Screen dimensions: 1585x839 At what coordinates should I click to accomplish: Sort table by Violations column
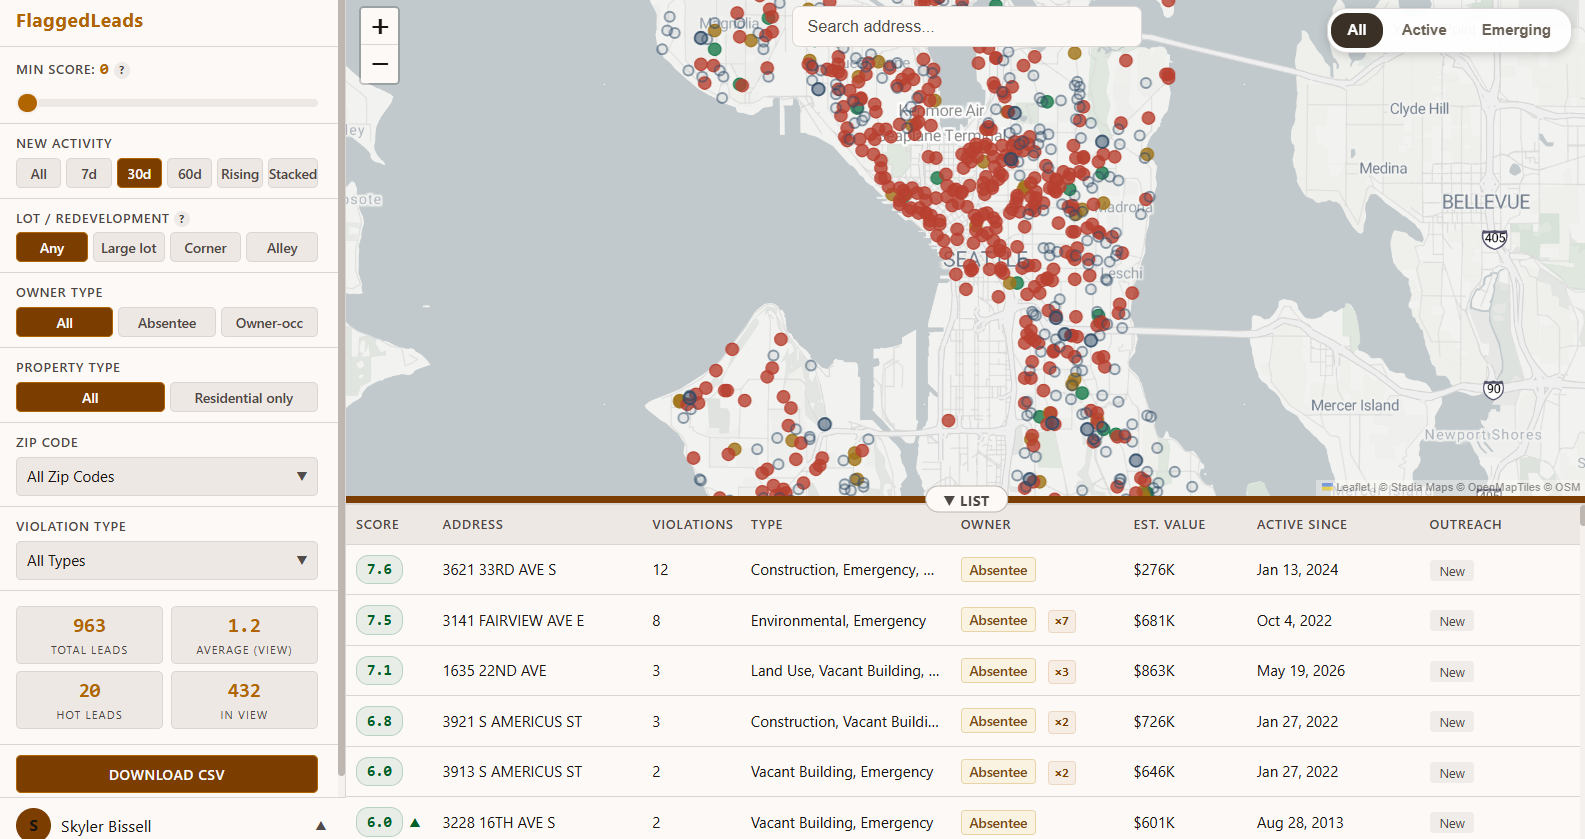[692, 525]
